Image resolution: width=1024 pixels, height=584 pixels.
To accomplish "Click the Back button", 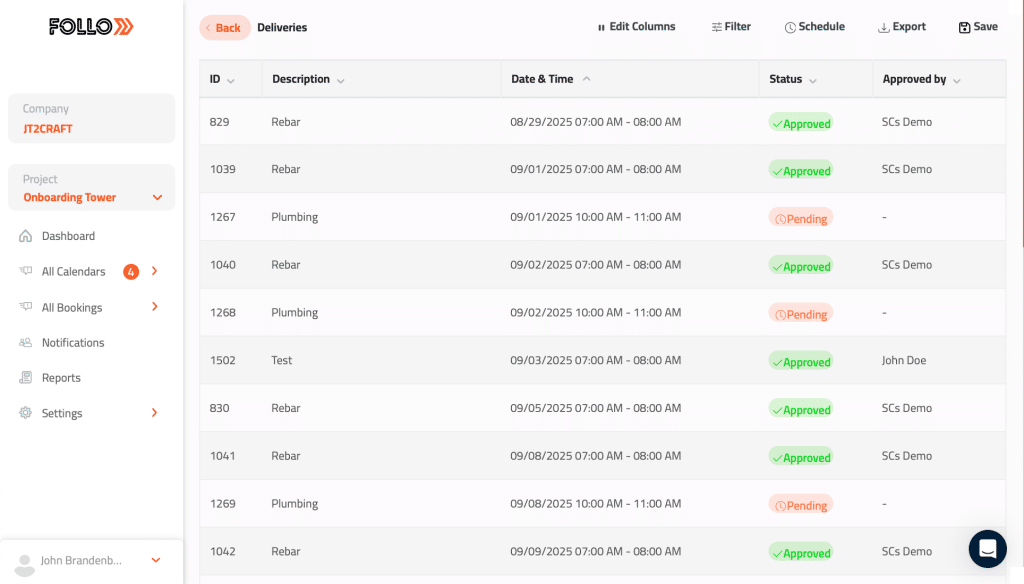I will pyautogui.click(x=224, y=27).
